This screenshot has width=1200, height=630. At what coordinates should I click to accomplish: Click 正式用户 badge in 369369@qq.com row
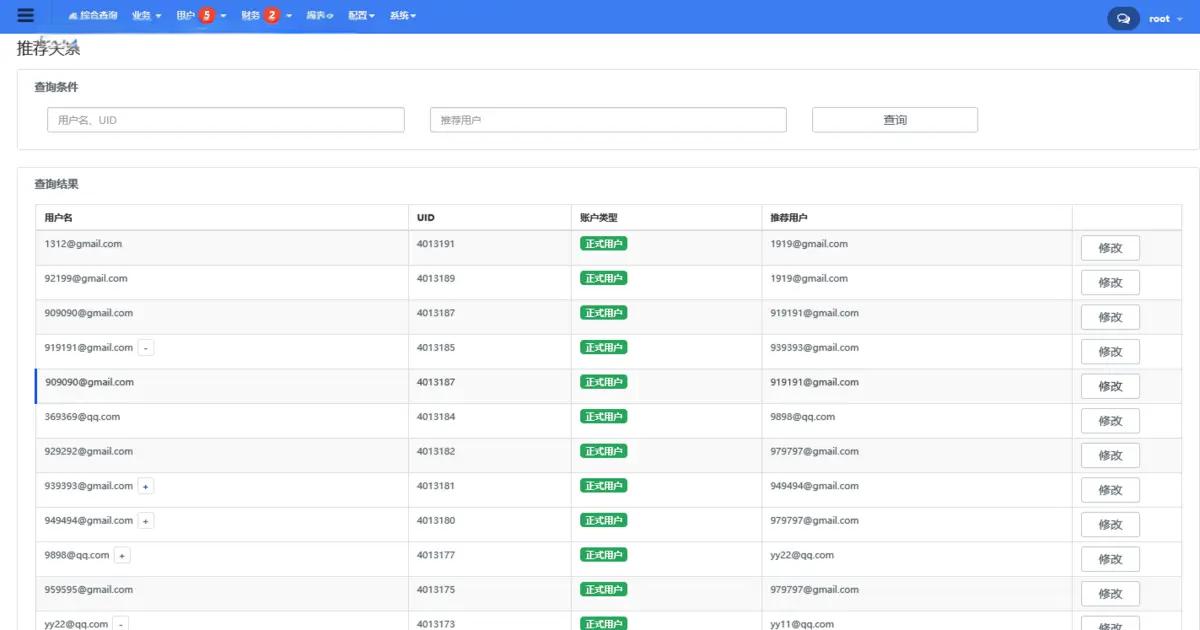604,417
